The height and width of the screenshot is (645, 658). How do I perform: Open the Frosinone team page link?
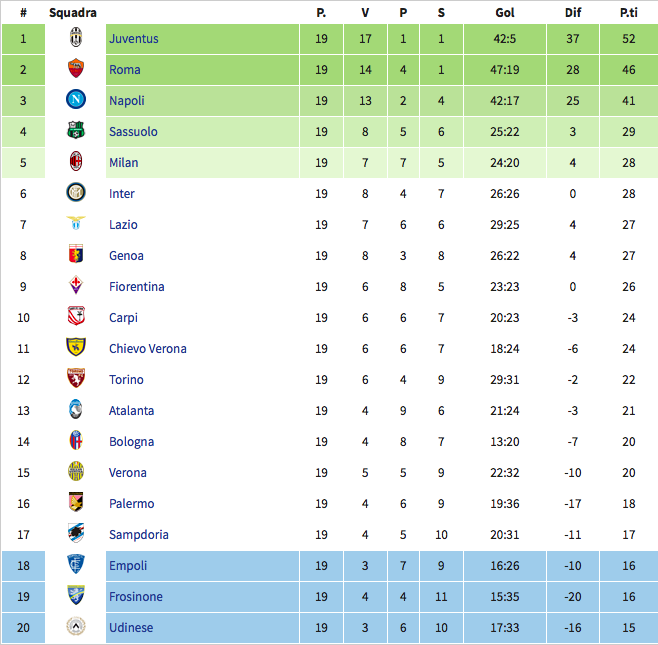coord(136,597)
